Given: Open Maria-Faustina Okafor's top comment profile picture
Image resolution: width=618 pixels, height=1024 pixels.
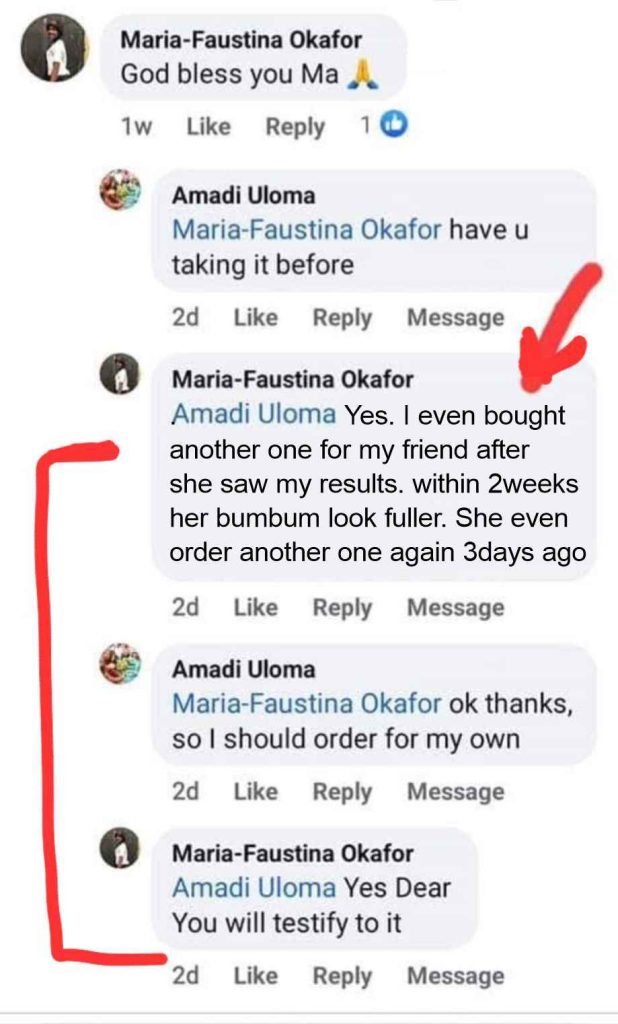Looking at the screenshot, I should point(56,48).
